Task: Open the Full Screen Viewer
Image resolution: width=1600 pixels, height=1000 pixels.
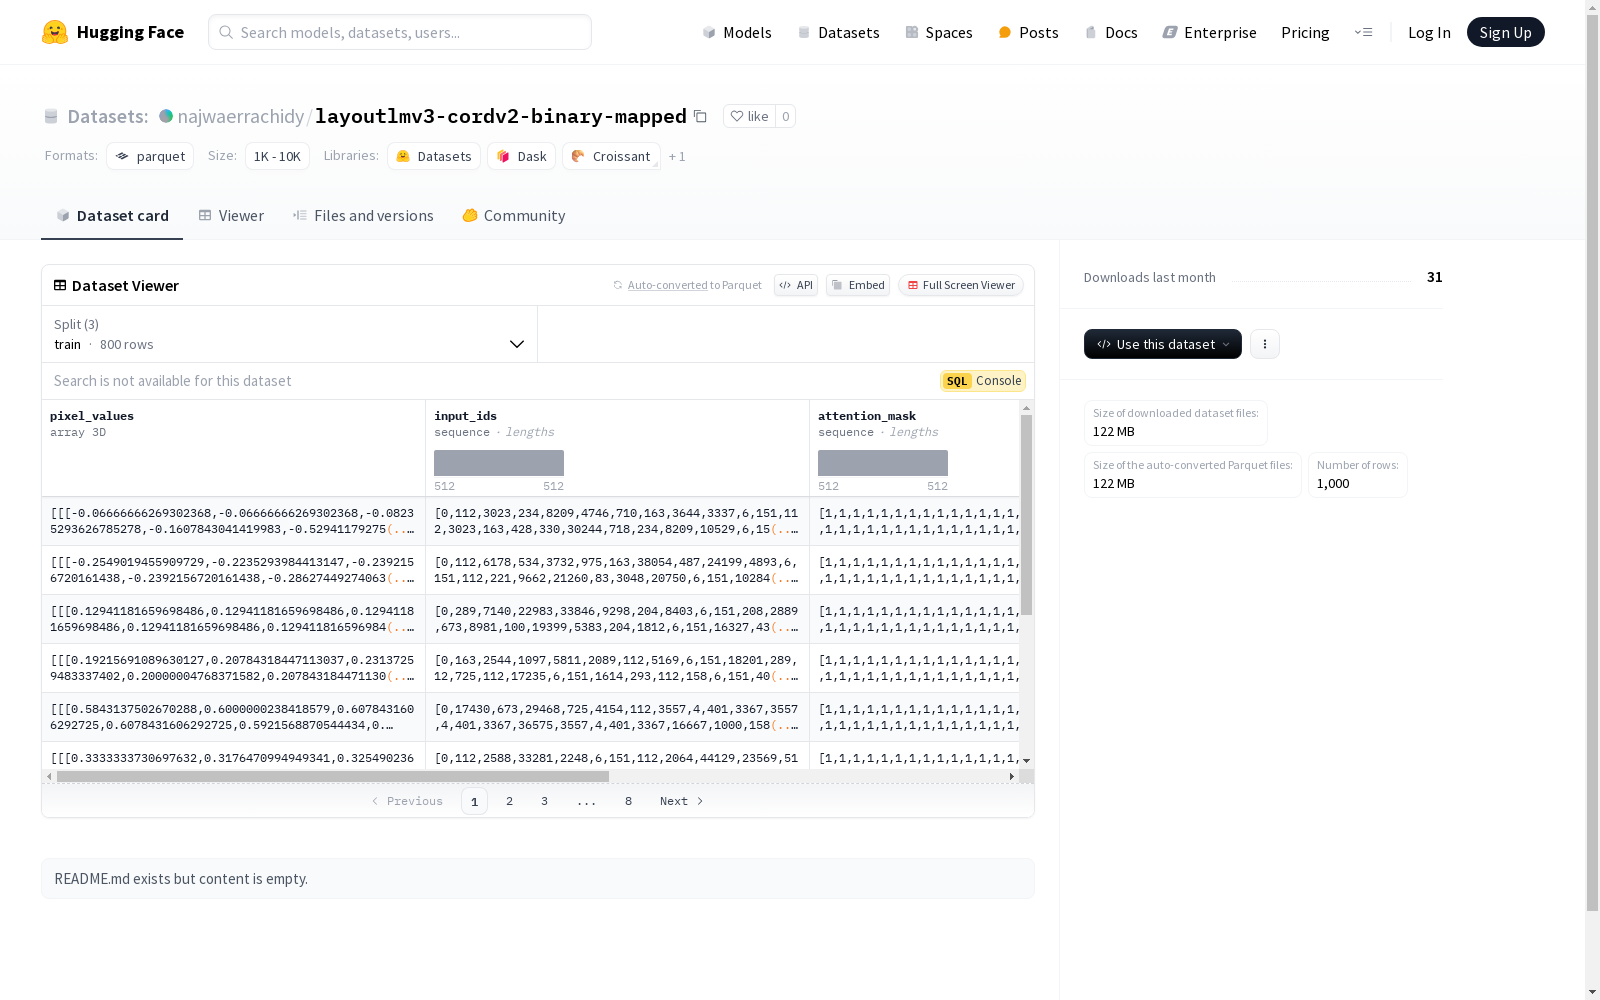Action: click(961, 285)
